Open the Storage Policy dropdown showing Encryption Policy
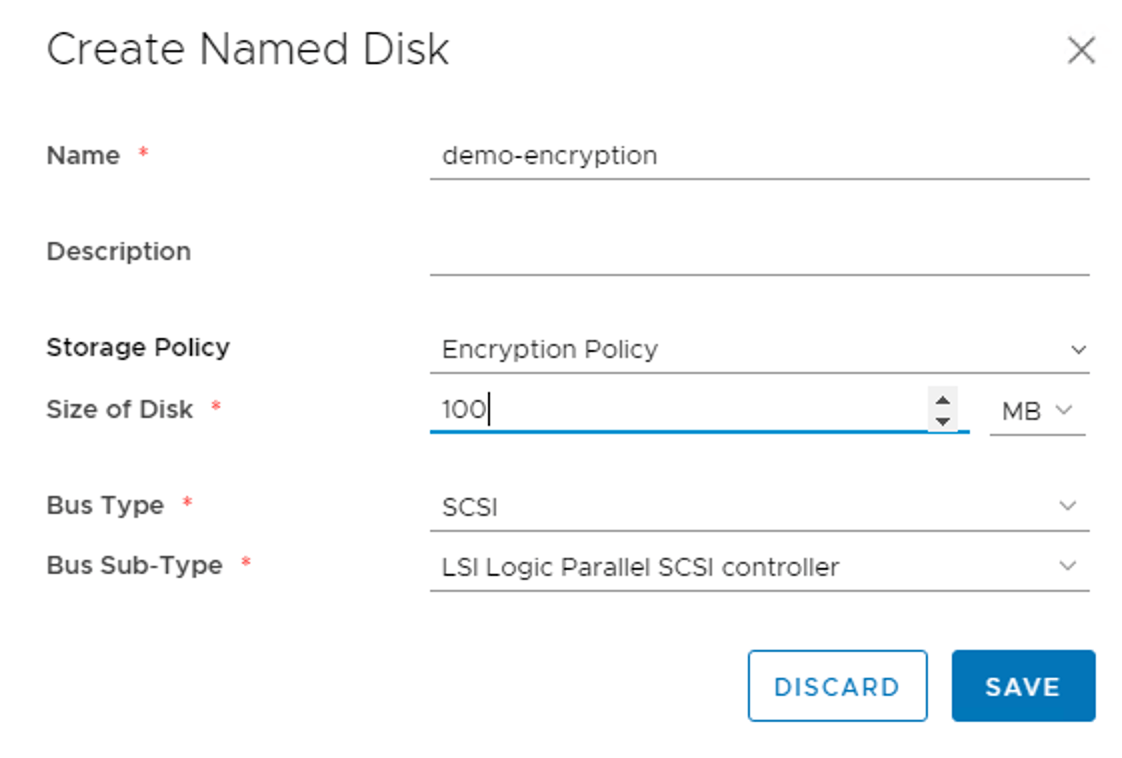The height and width of the screenshot is (758, 1122). pyautogui.click(x=758, y=350)
